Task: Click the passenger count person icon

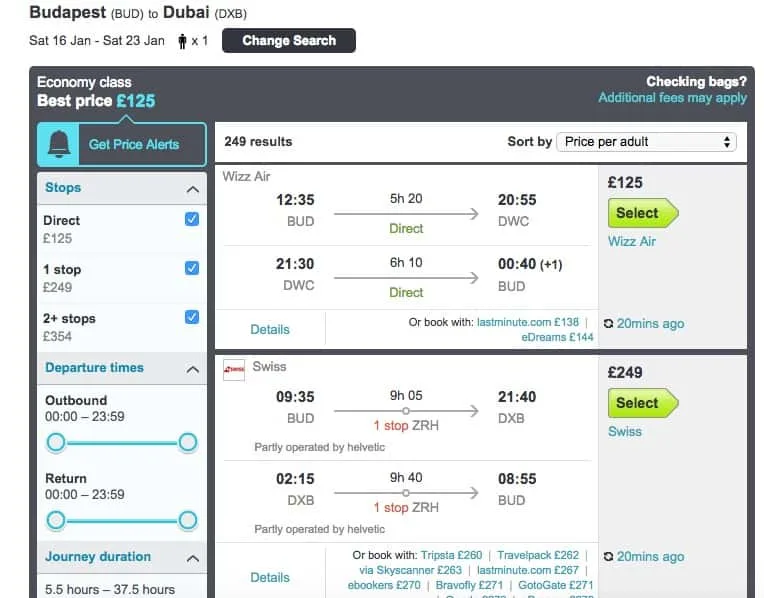Action: tap(182, 41)
